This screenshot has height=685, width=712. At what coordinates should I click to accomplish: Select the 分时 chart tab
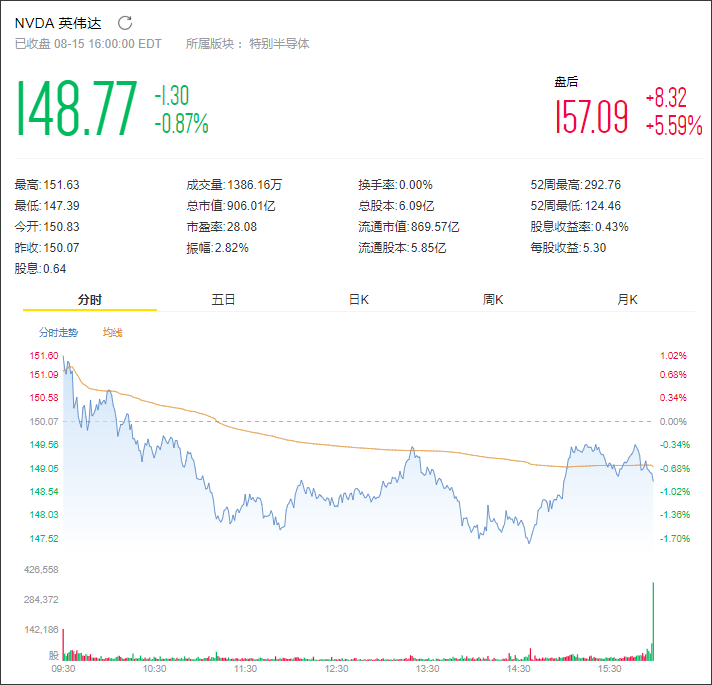click(x=90, y=300)
